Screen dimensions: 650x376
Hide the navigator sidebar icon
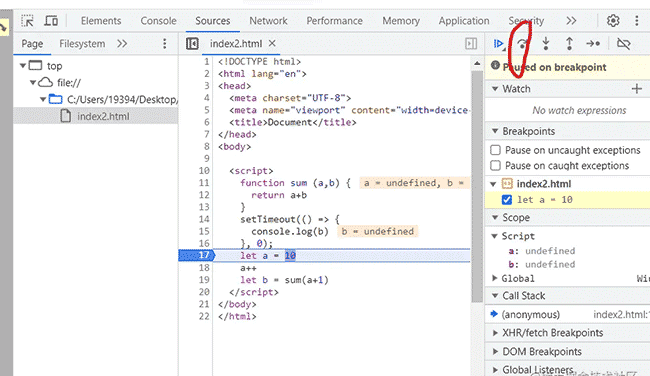coord(192,44)
